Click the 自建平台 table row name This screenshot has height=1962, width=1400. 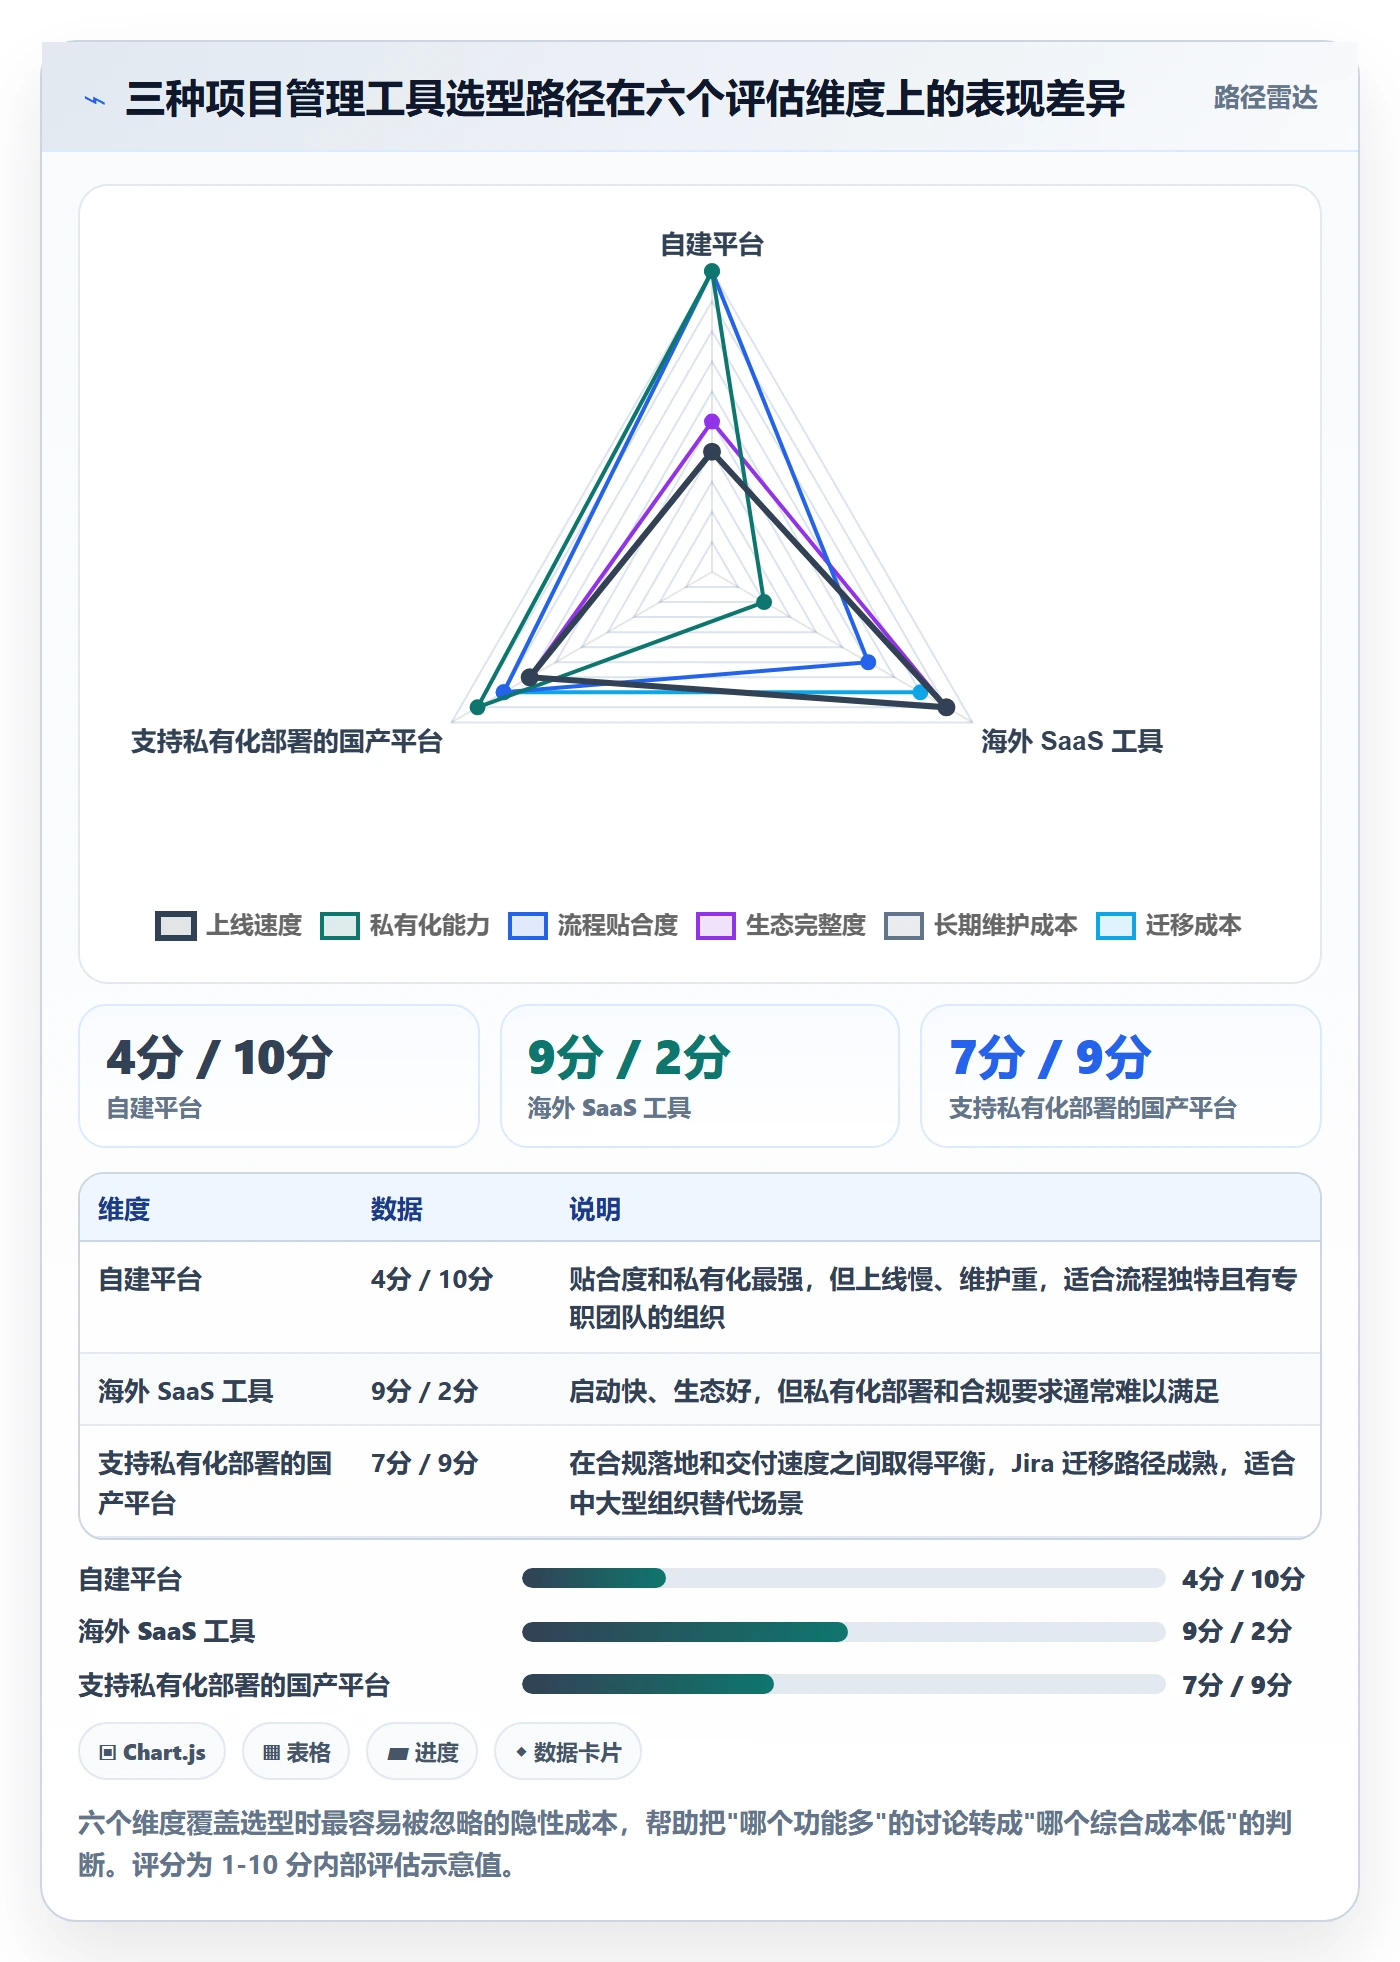tap(150, 1279)
